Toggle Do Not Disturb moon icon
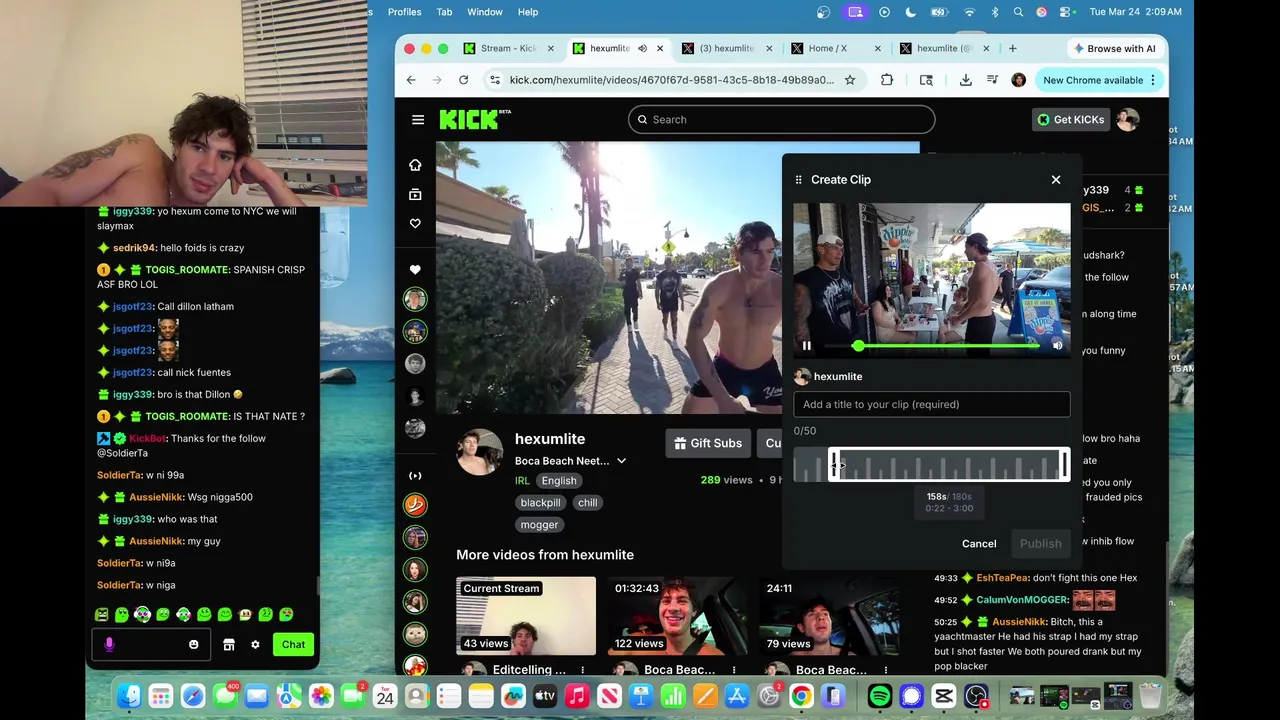 [911, 12]
